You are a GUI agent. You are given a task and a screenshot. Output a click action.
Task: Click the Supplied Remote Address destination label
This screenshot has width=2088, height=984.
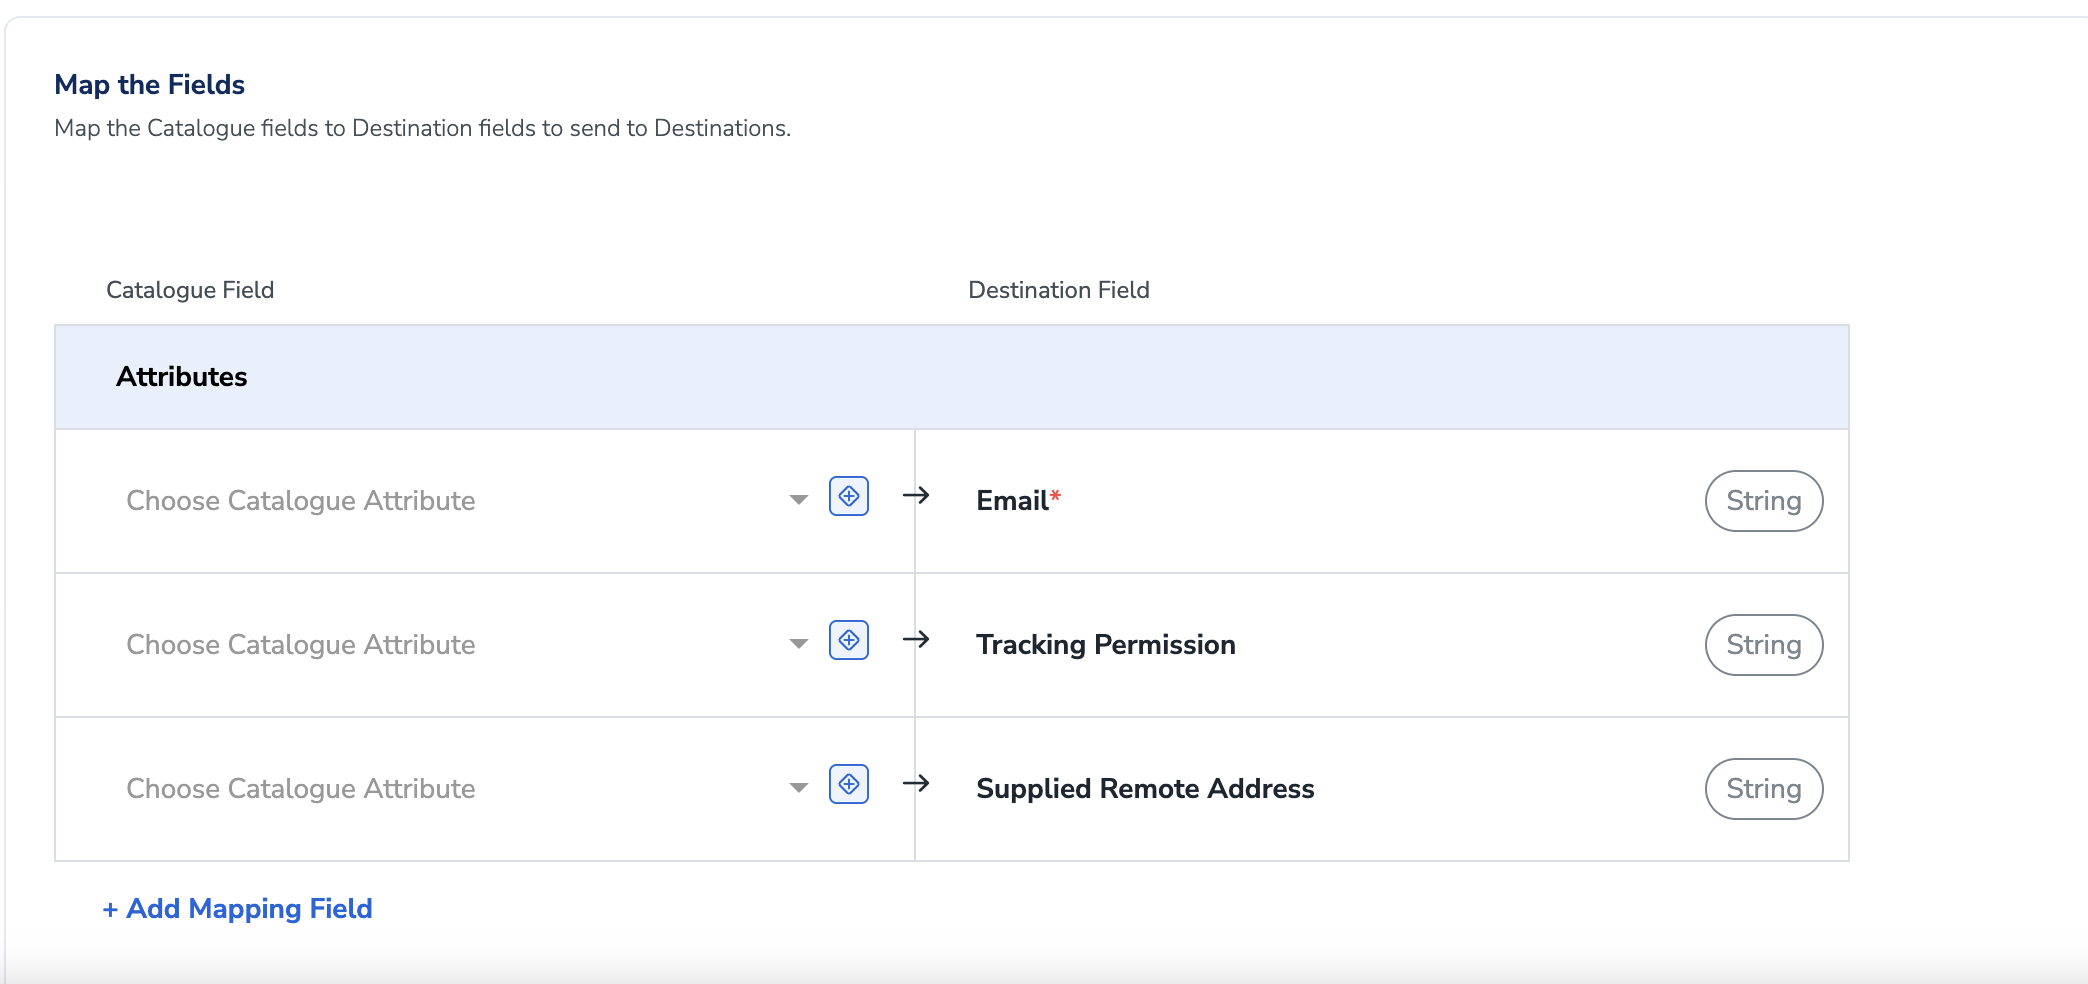coord(1145,789)
